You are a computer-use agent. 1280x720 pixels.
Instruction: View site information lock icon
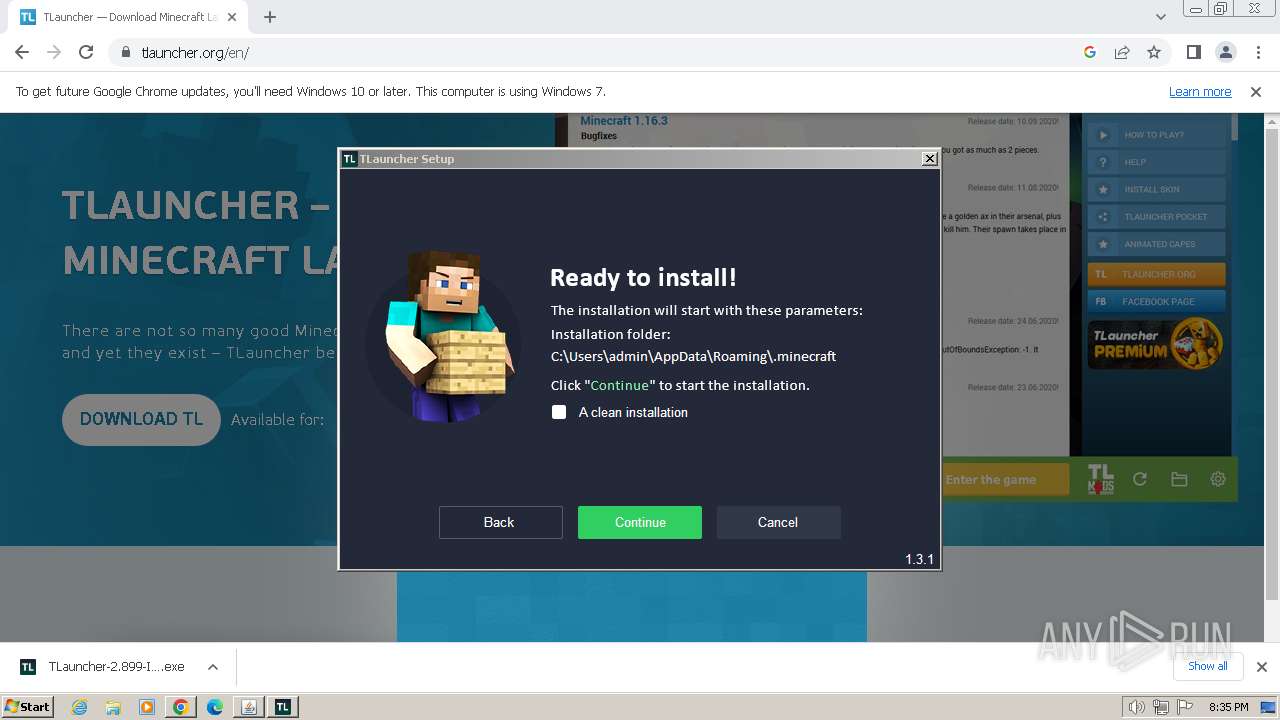coord(125,52)
